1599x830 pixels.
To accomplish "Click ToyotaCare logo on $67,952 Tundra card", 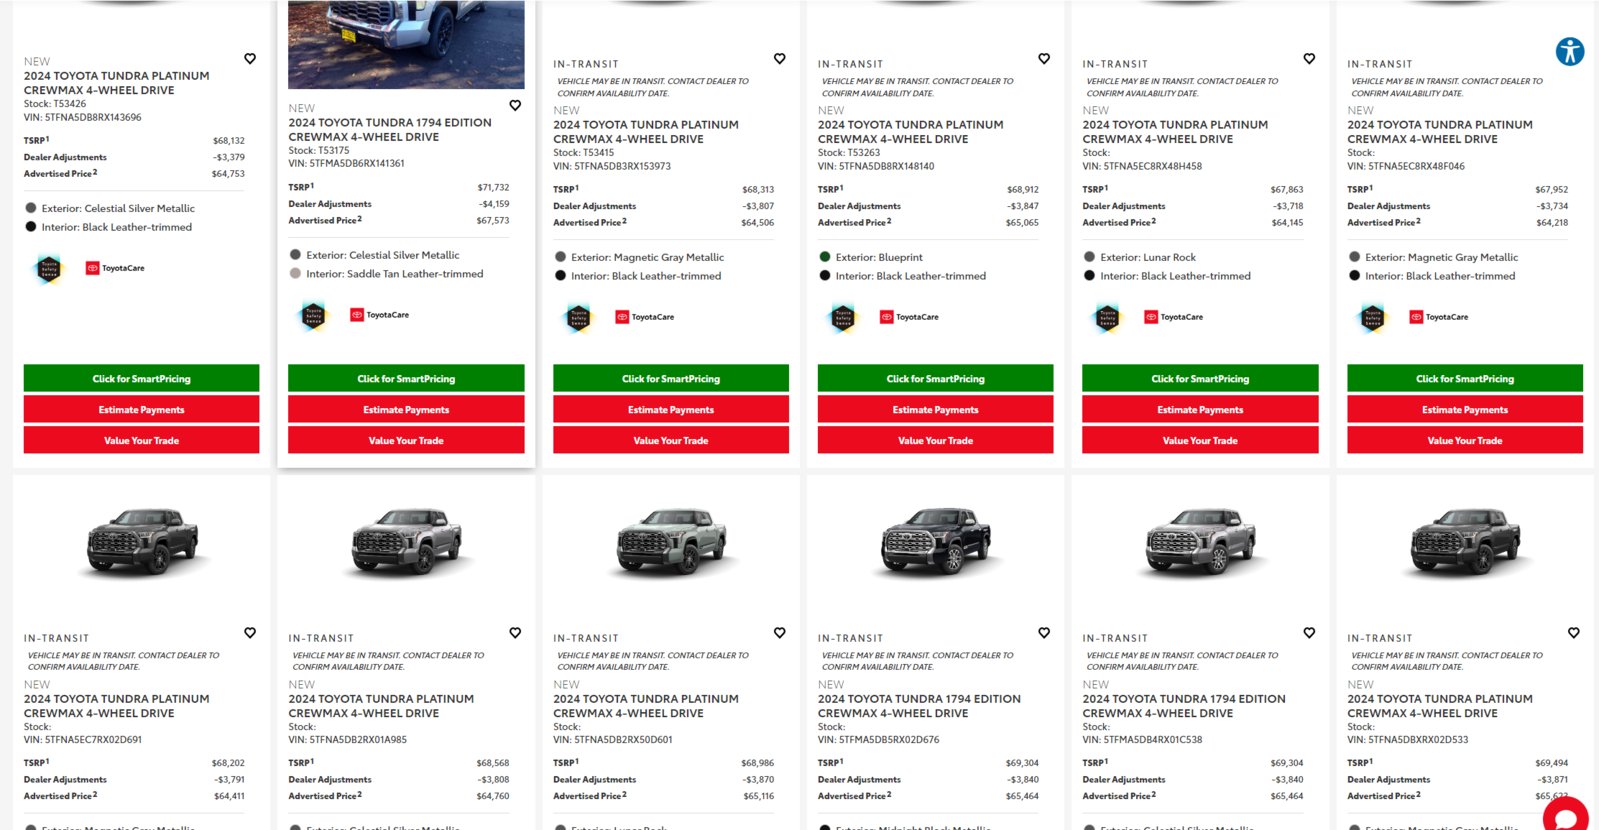I will pos(1439,317).
